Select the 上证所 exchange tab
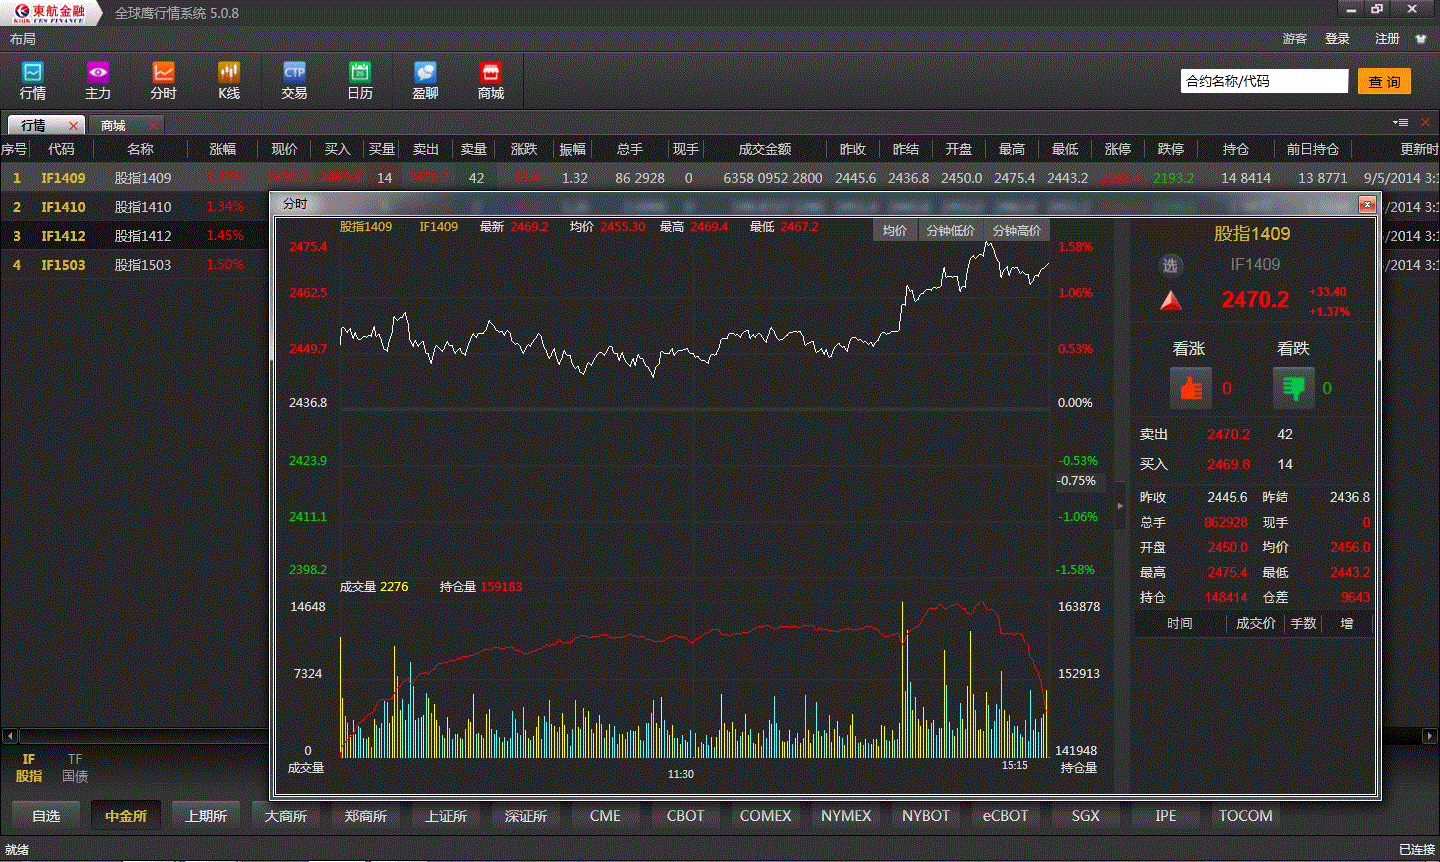This screenshot has width=1440, height=862. 446,816
